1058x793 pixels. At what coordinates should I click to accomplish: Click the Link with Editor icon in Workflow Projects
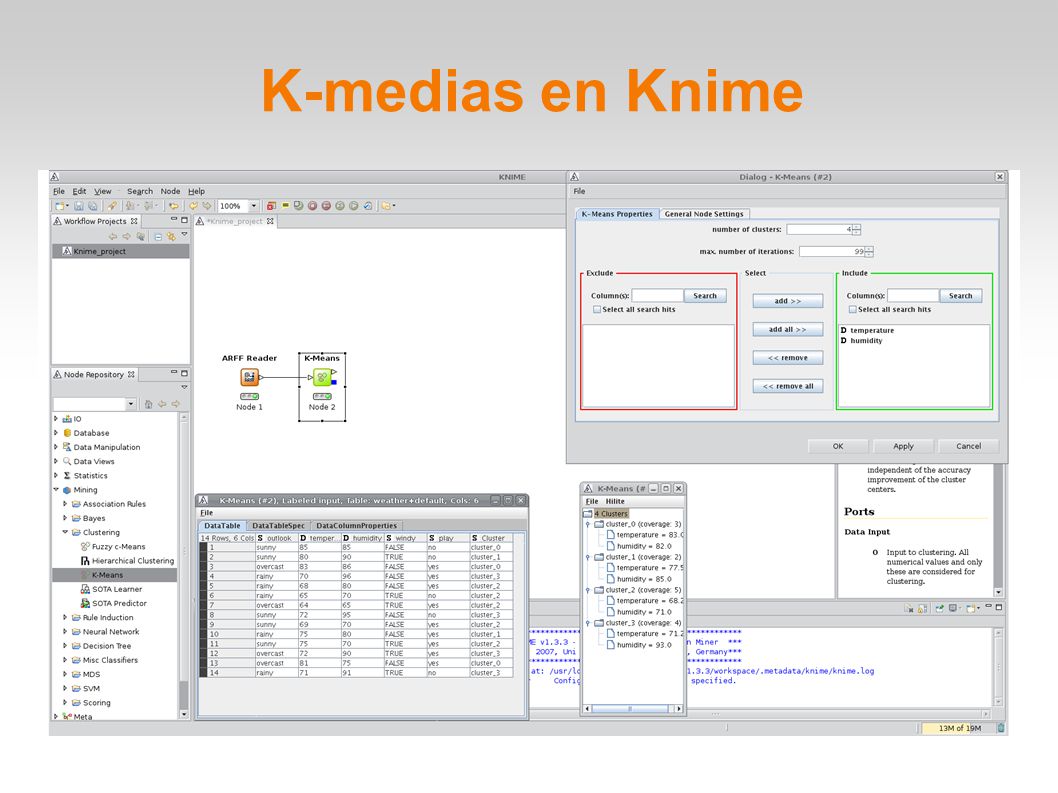(x=171, y=237)
